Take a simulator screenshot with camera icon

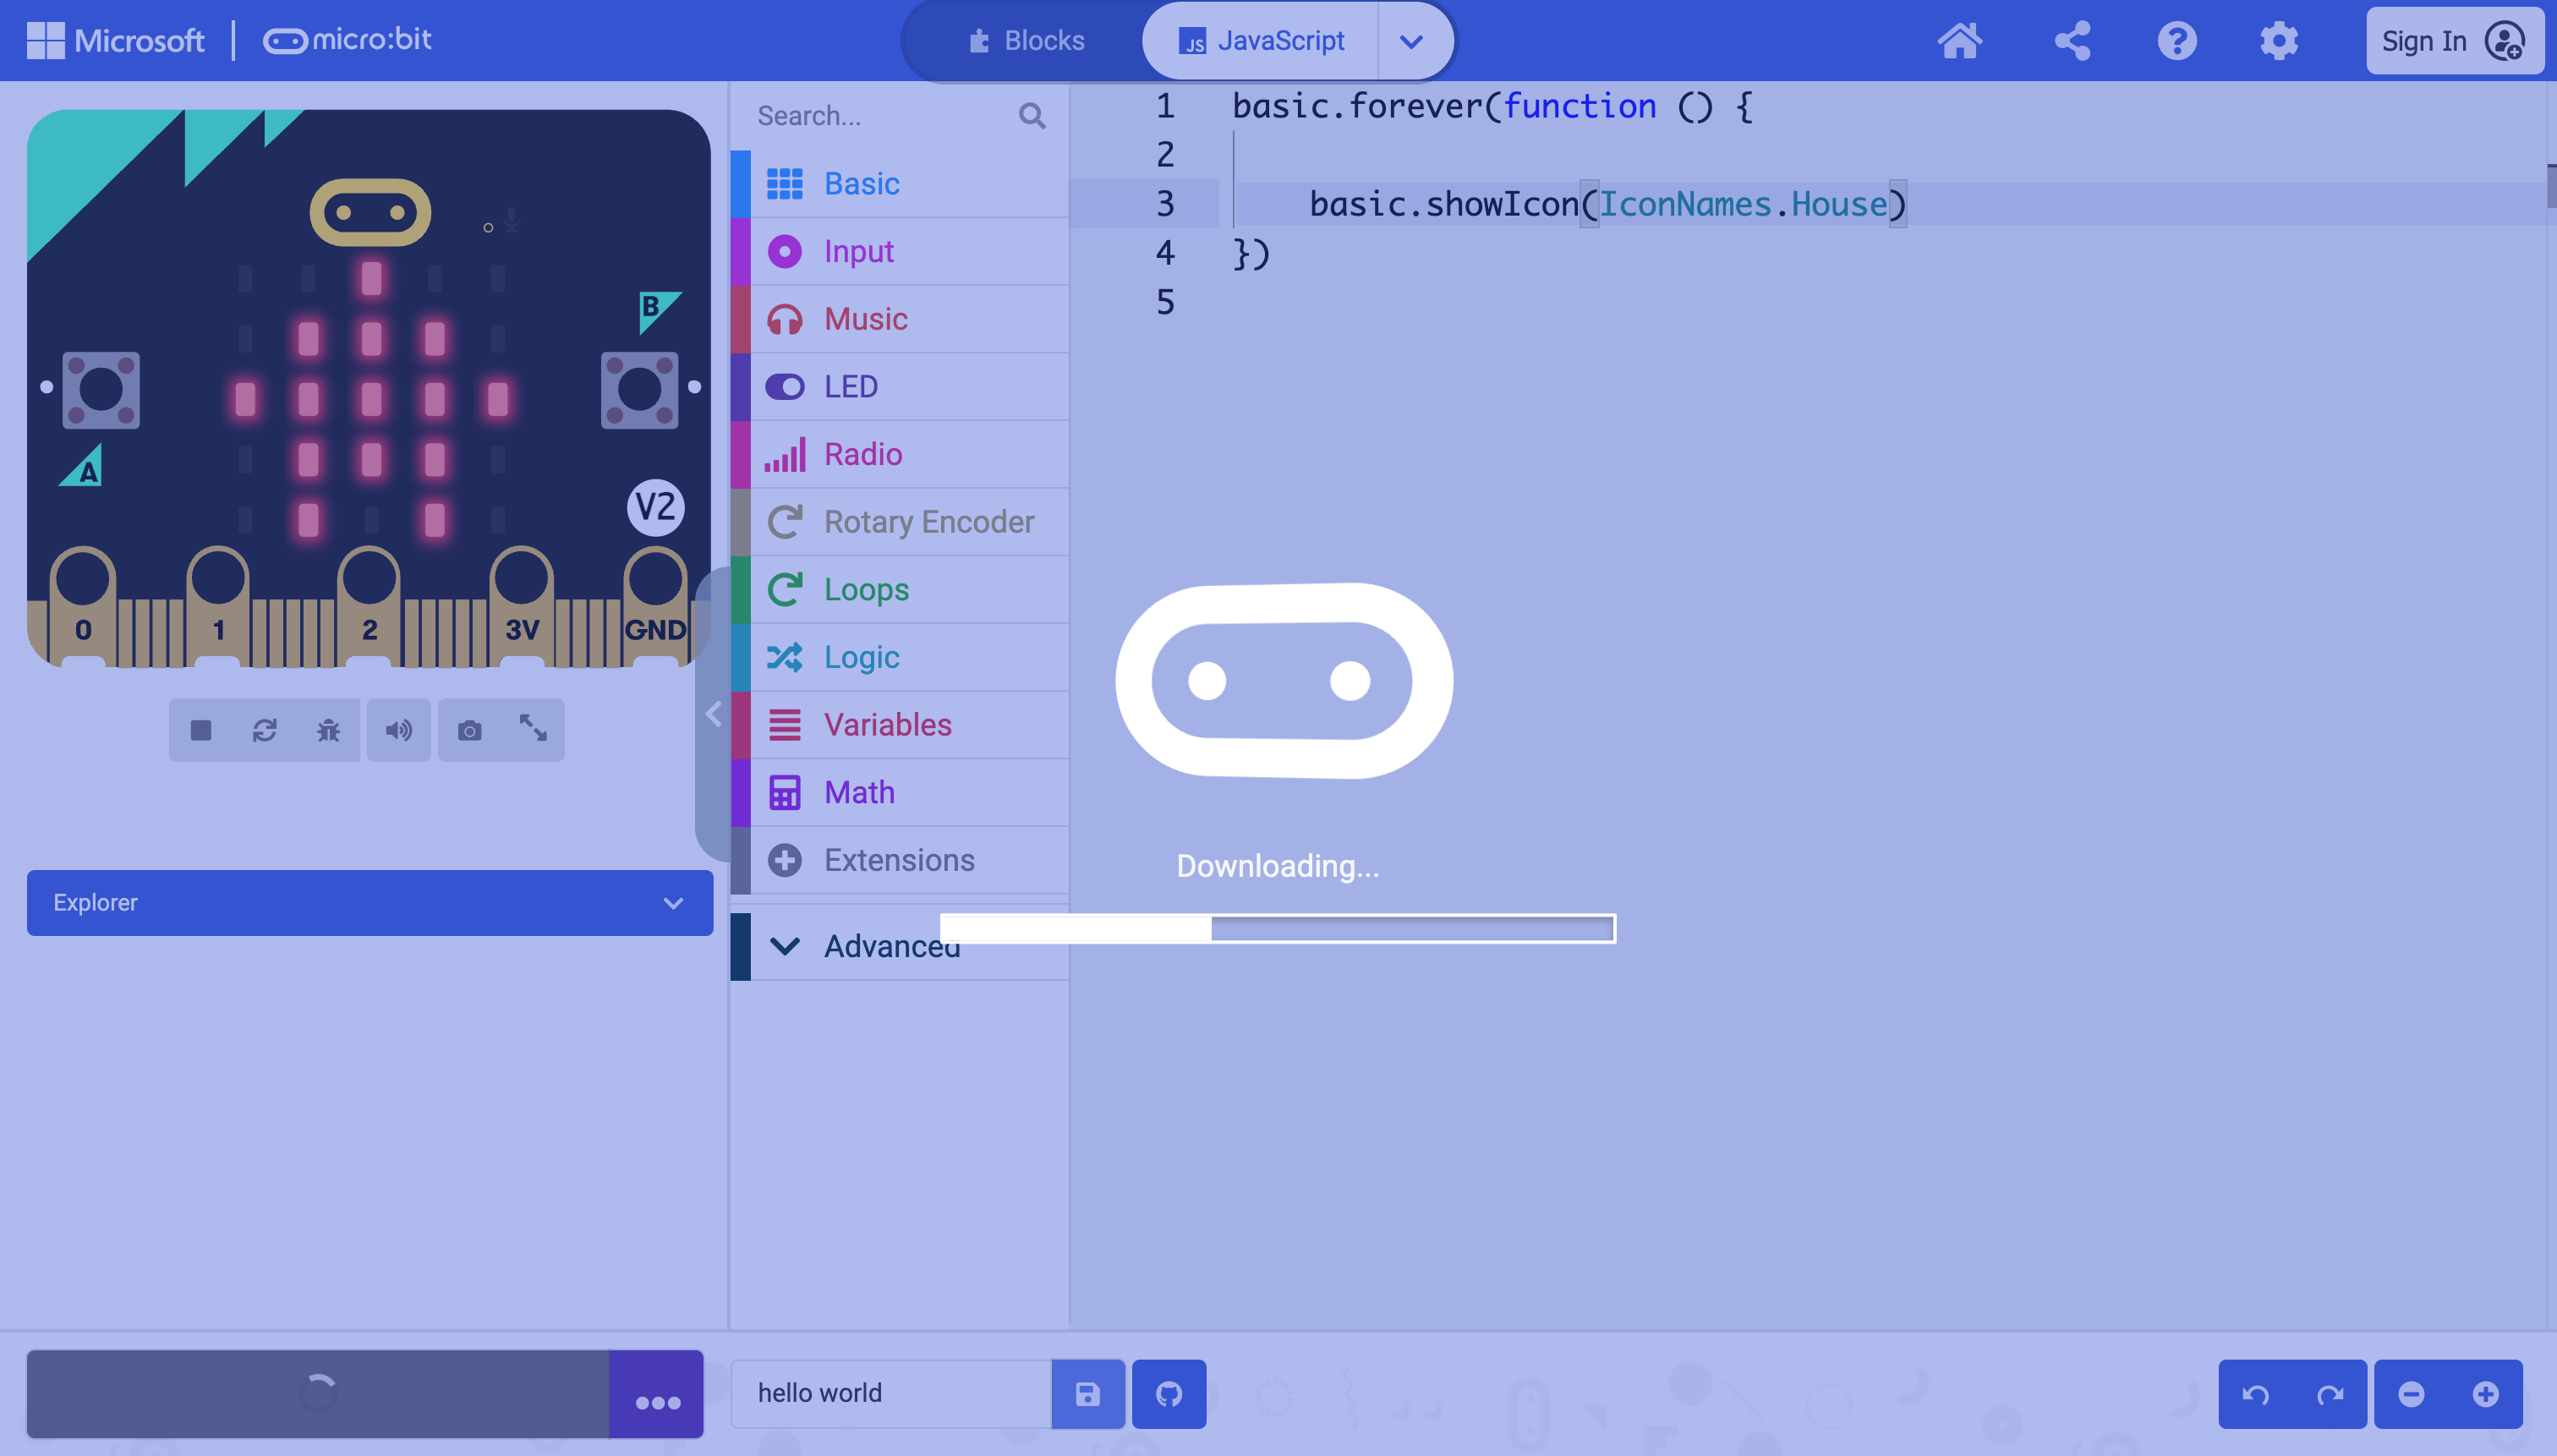[469, 730]
